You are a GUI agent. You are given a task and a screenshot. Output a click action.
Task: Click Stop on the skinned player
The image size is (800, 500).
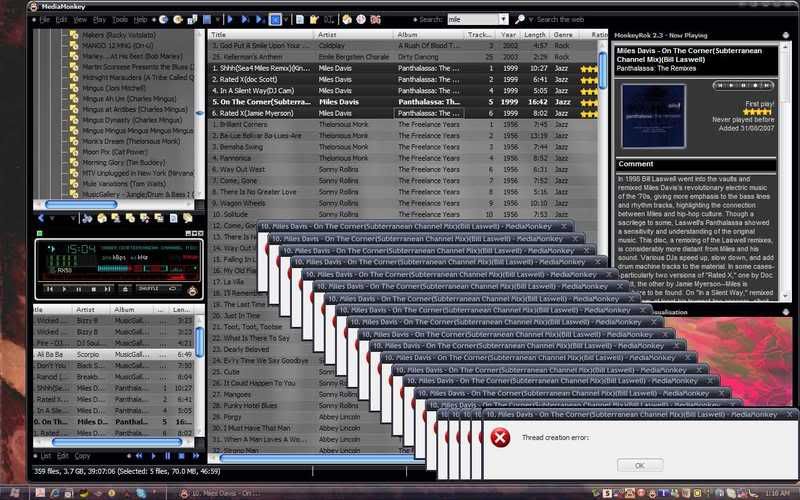pos(93,289)
